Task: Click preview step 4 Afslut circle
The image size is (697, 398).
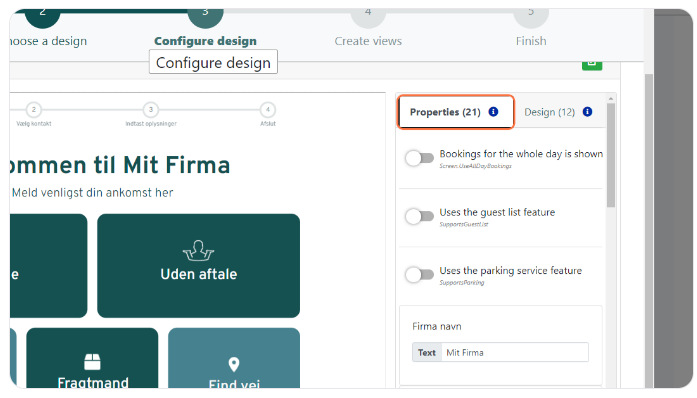Action: click(268, 109)
